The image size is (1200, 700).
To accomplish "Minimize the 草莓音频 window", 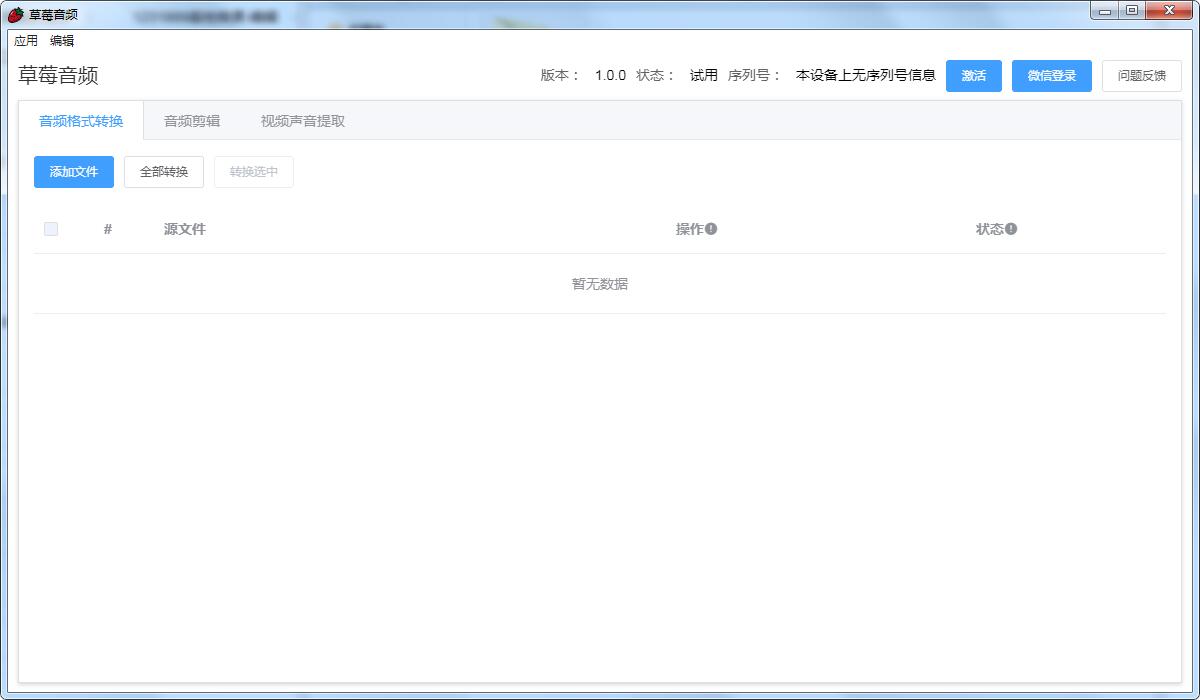I will (x=1106, y=11).
